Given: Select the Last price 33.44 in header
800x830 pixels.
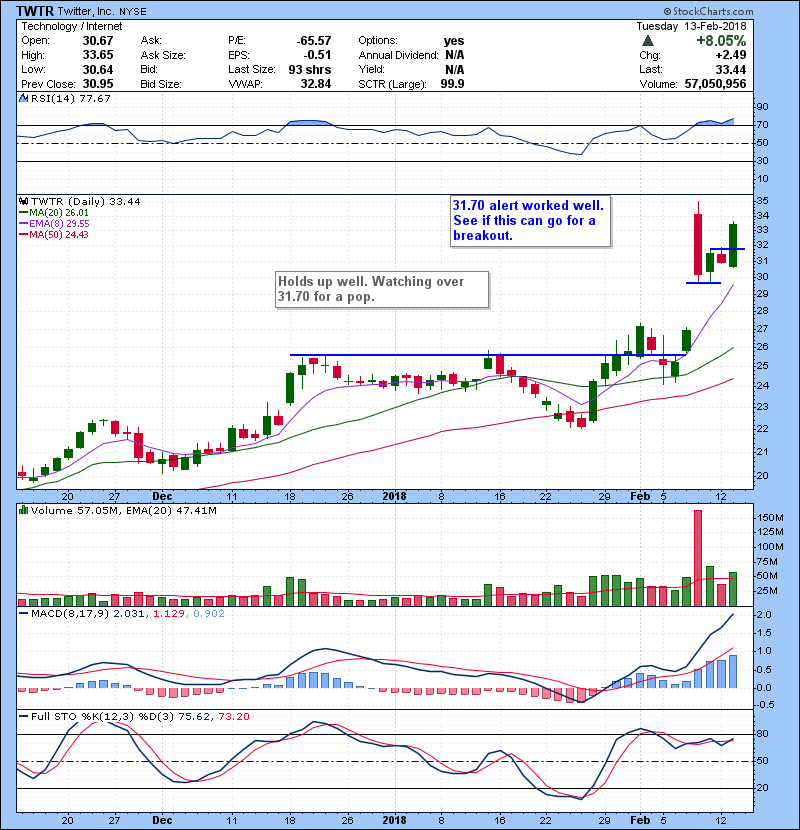Looking at the screenshot, I should pos(731,70).
